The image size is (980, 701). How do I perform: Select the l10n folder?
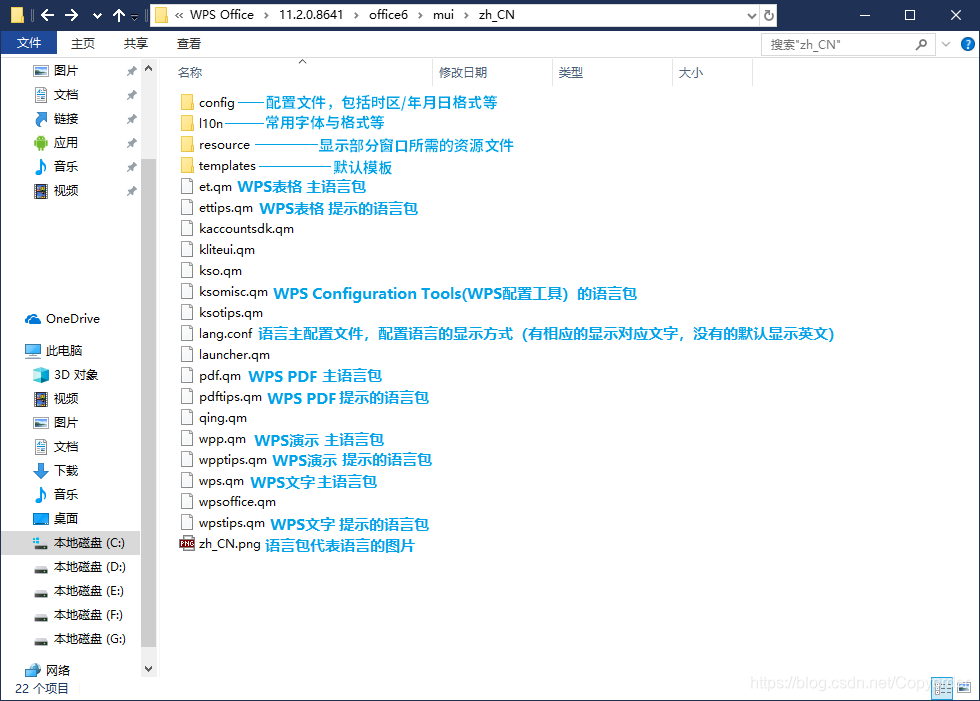[211, 124]
